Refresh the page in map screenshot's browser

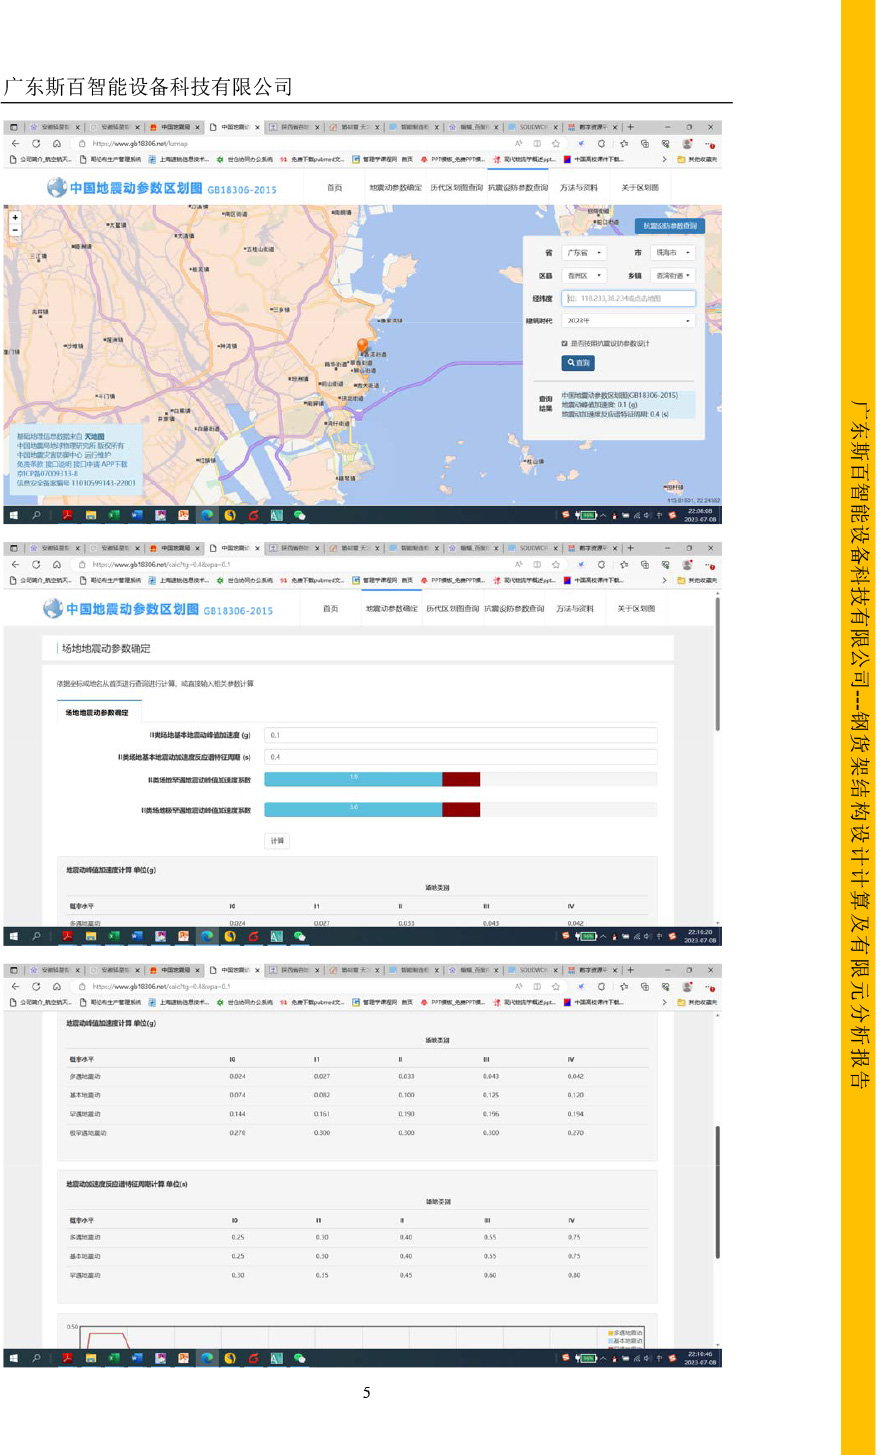tap(36, 143)
